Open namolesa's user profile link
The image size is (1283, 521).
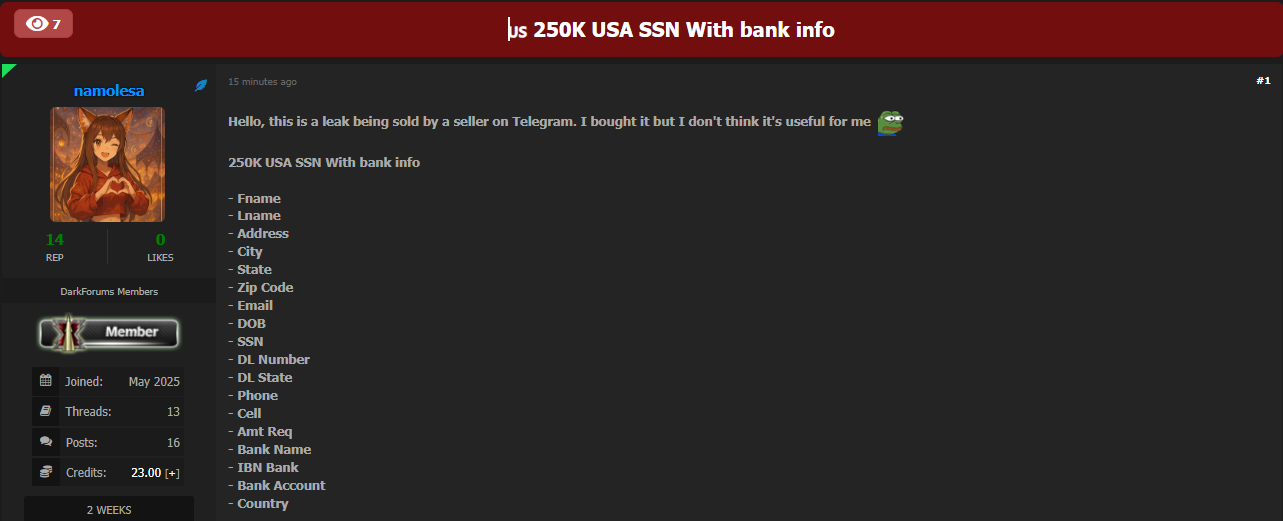109,90
